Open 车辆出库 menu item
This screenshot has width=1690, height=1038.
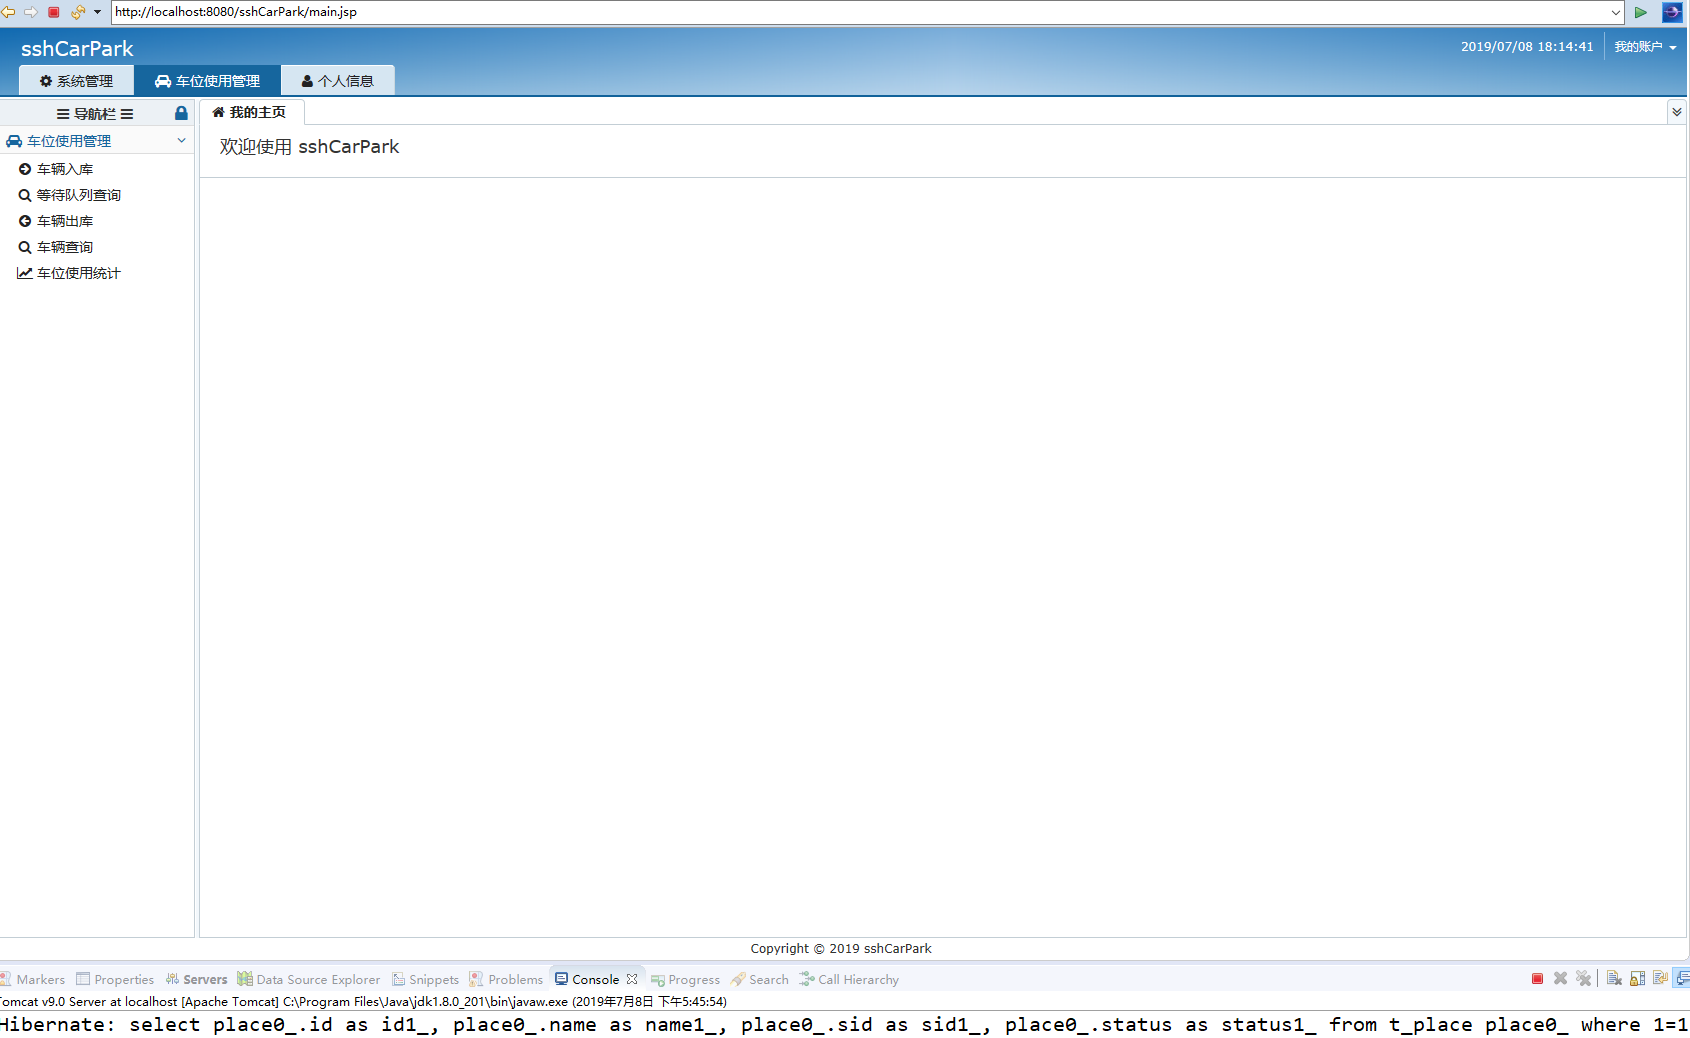65,221
